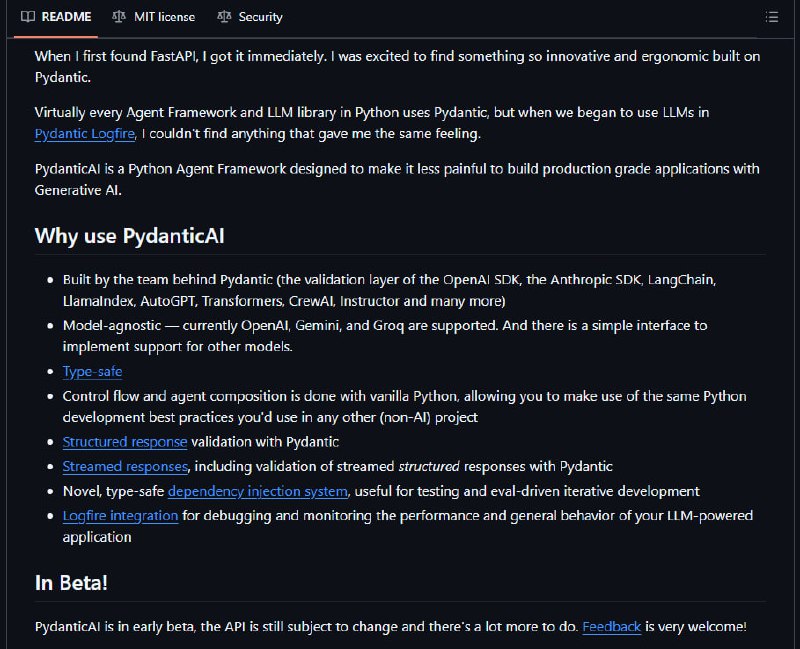Click the scale icon beside Security

(224, 16)
